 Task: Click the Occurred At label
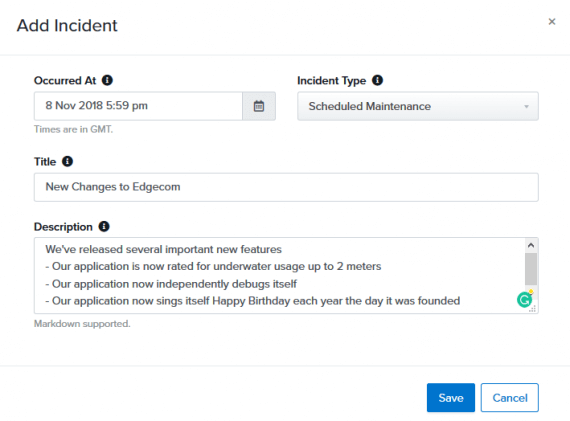[65, 80]
